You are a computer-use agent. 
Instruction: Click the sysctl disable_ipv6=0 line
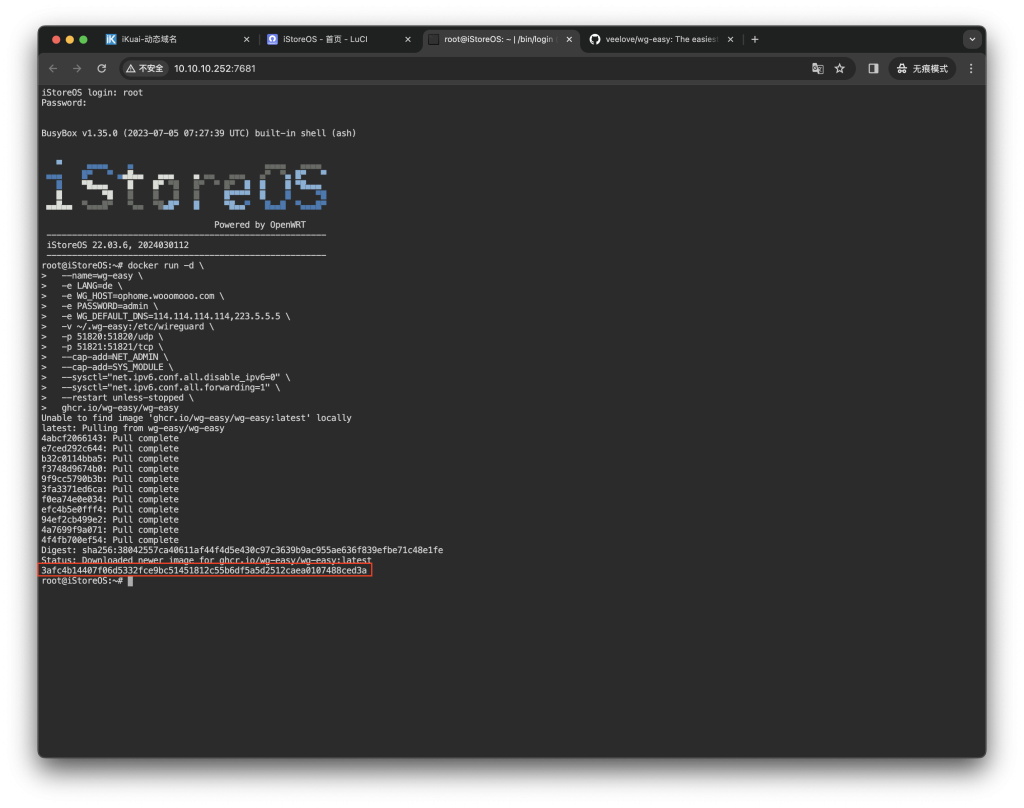pyautogui.click(x=166, y=378)
